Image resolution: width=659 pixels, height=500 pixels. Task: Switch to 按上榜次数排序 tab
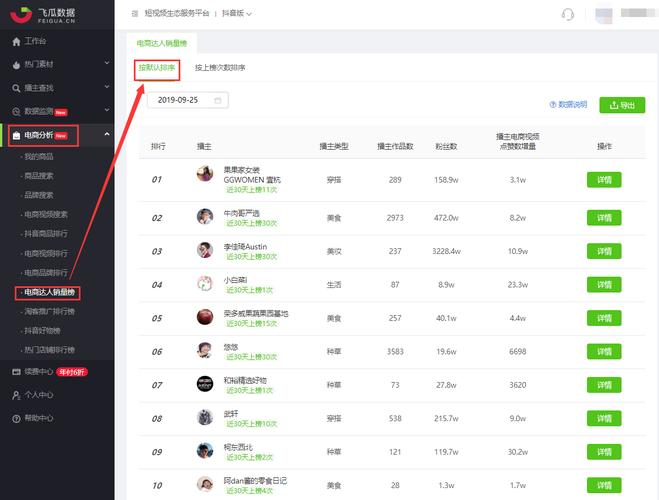(x=220, y=68)
